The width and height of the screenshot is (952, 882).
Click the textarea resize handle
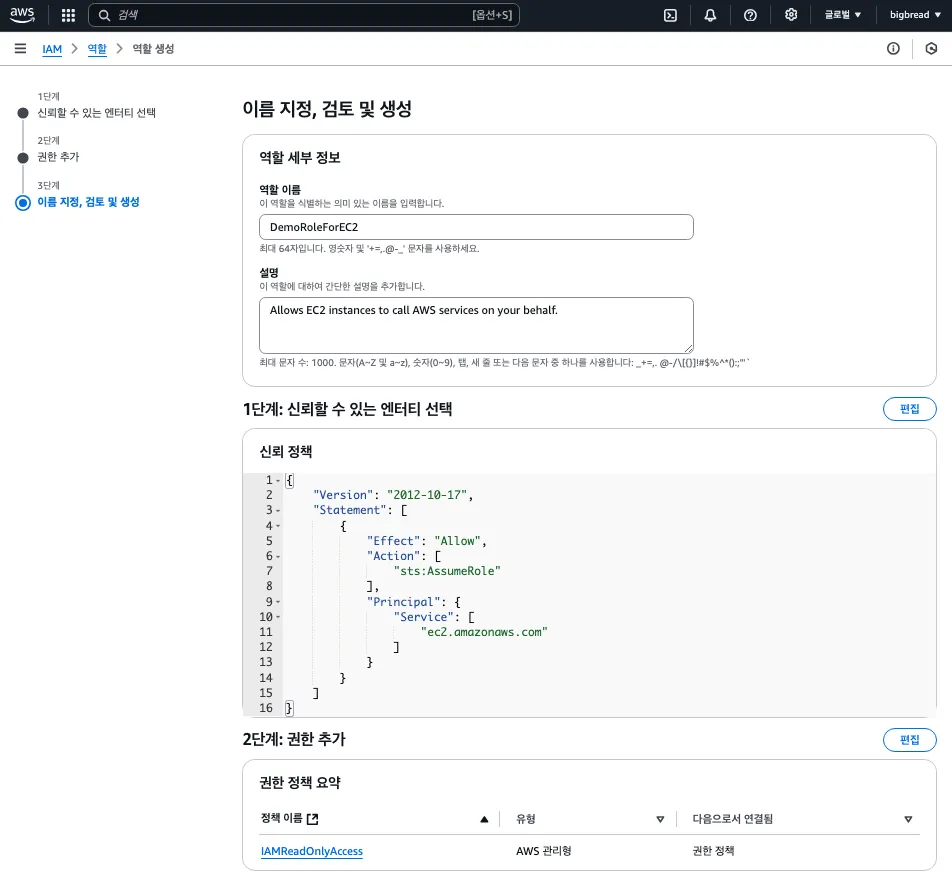688,348
